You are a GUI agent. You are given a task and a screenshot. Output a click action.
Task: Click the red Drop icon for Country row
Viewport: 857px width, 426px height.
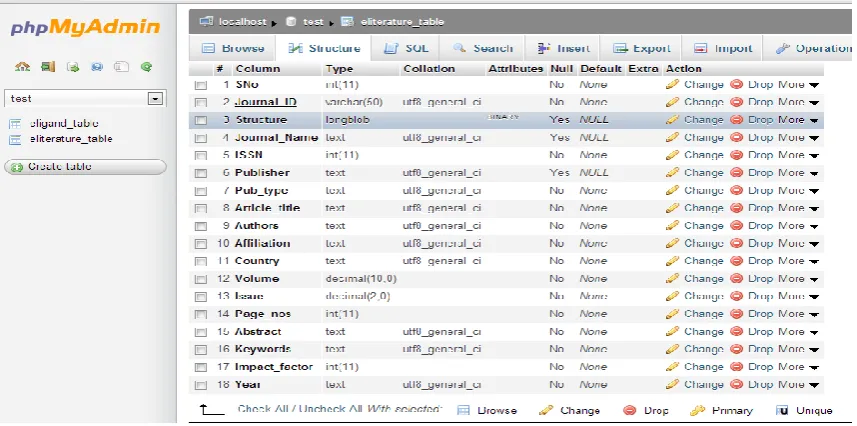pos(737,261)
